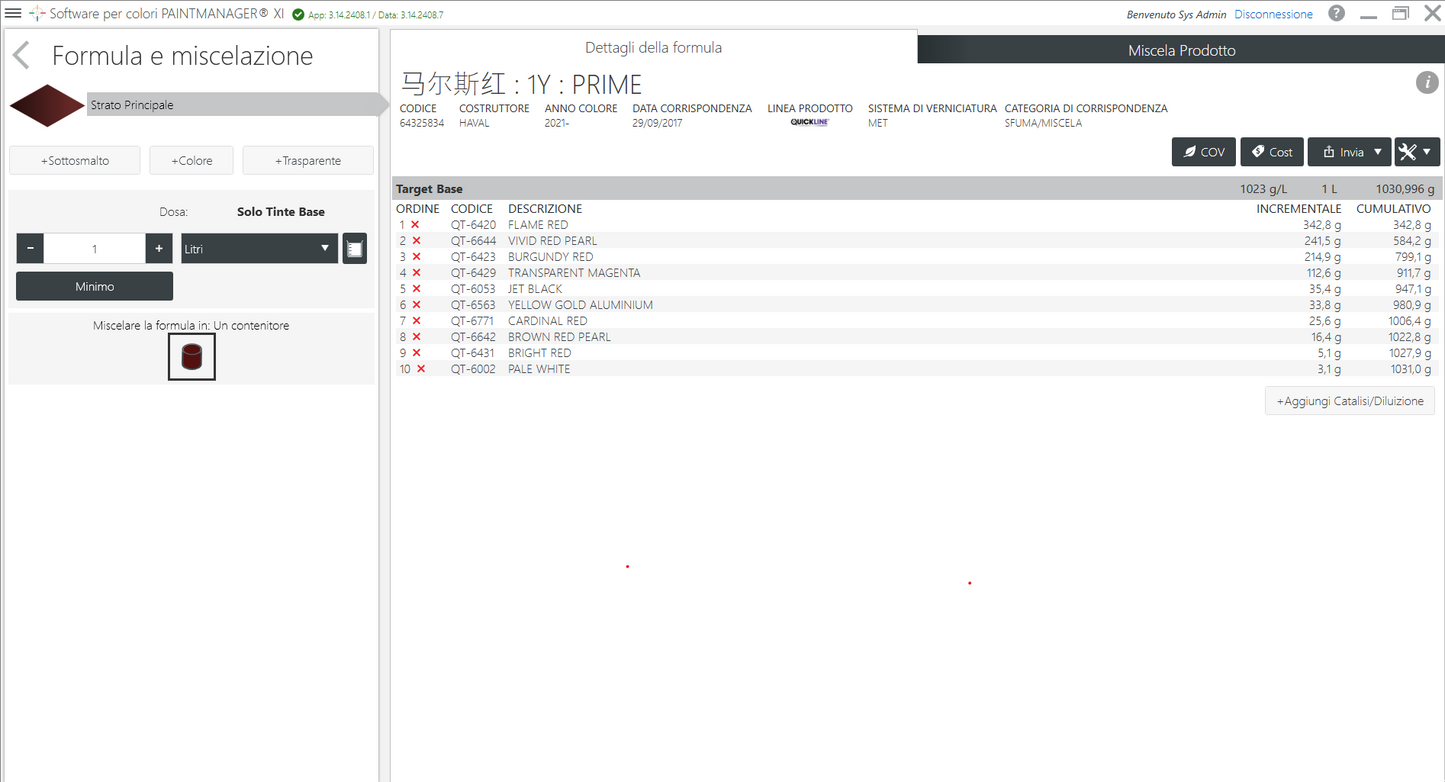Click the +Trasparente button
The image size is (1445, 782).
pyautogui.click(x=308, y=160)
